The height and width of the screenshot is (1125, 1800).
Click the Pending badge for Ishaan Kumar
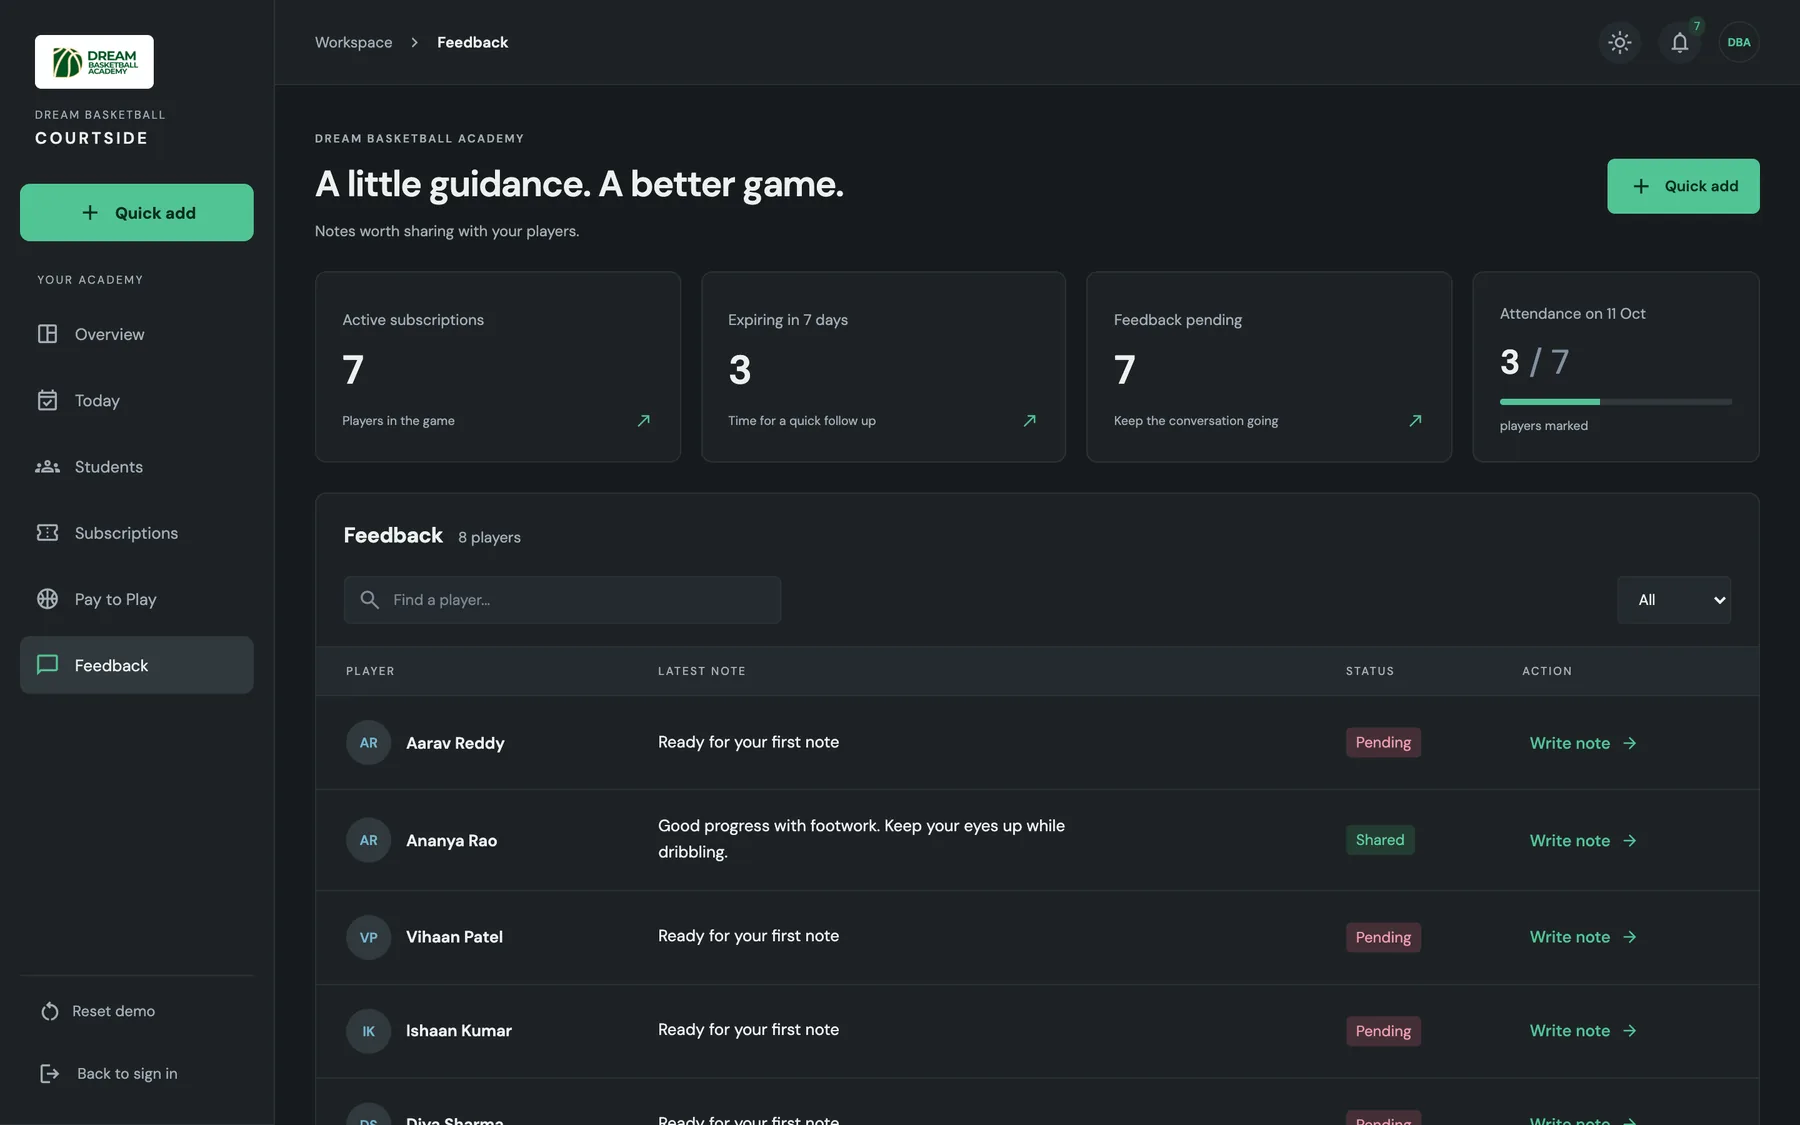1383,1031
